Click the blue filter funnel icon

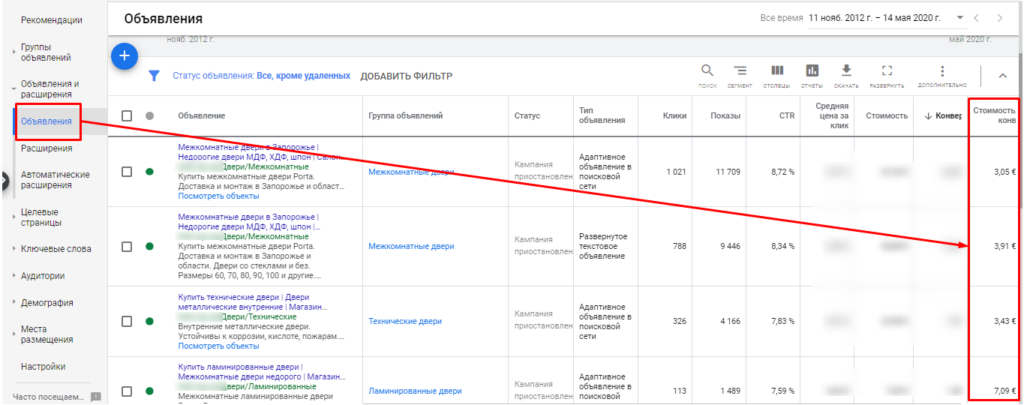point(154,76)
